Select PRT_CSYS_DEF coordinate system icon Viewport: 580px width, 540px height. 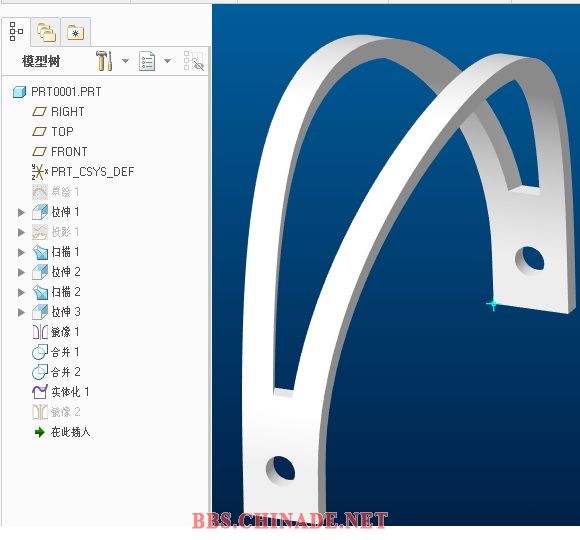40,172
